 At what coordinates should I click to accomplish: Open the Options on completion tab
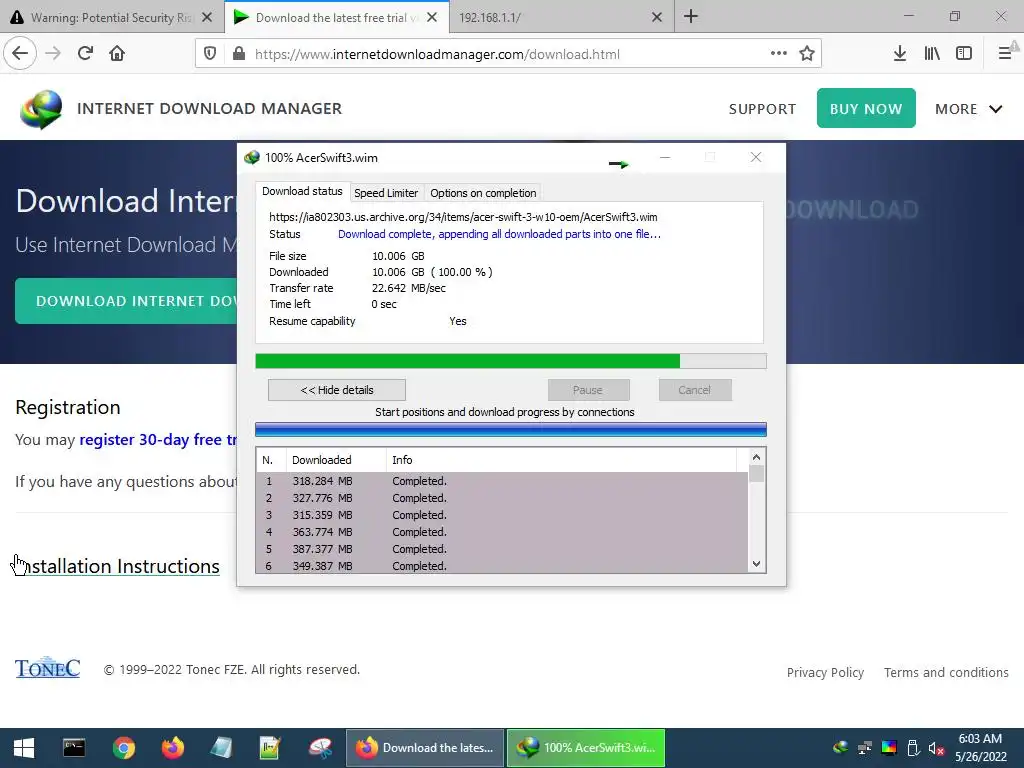click(x=483, y=193)
